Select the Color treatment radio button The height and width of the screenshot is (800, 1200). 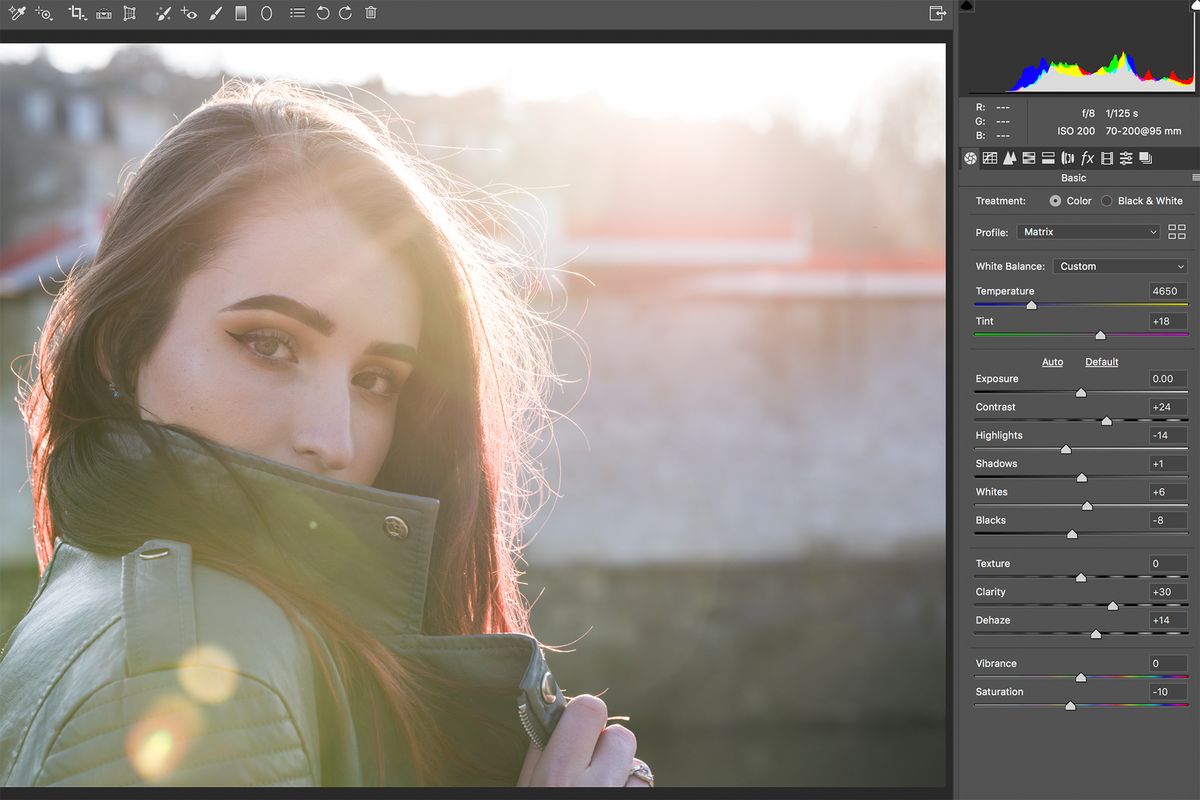1055,201
